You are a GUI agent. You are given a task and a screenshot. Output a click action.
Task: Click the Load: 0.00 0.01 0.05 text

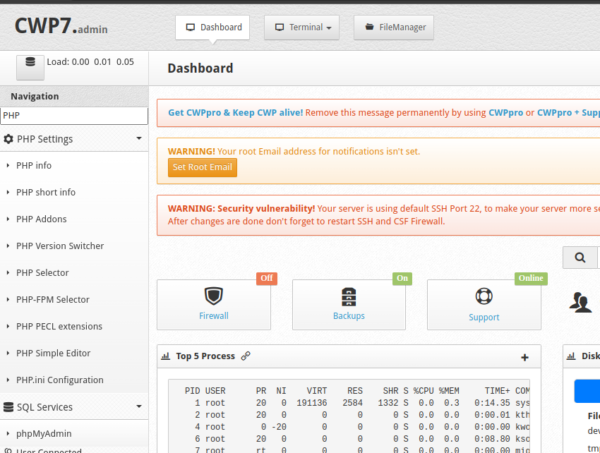(90, 62)
